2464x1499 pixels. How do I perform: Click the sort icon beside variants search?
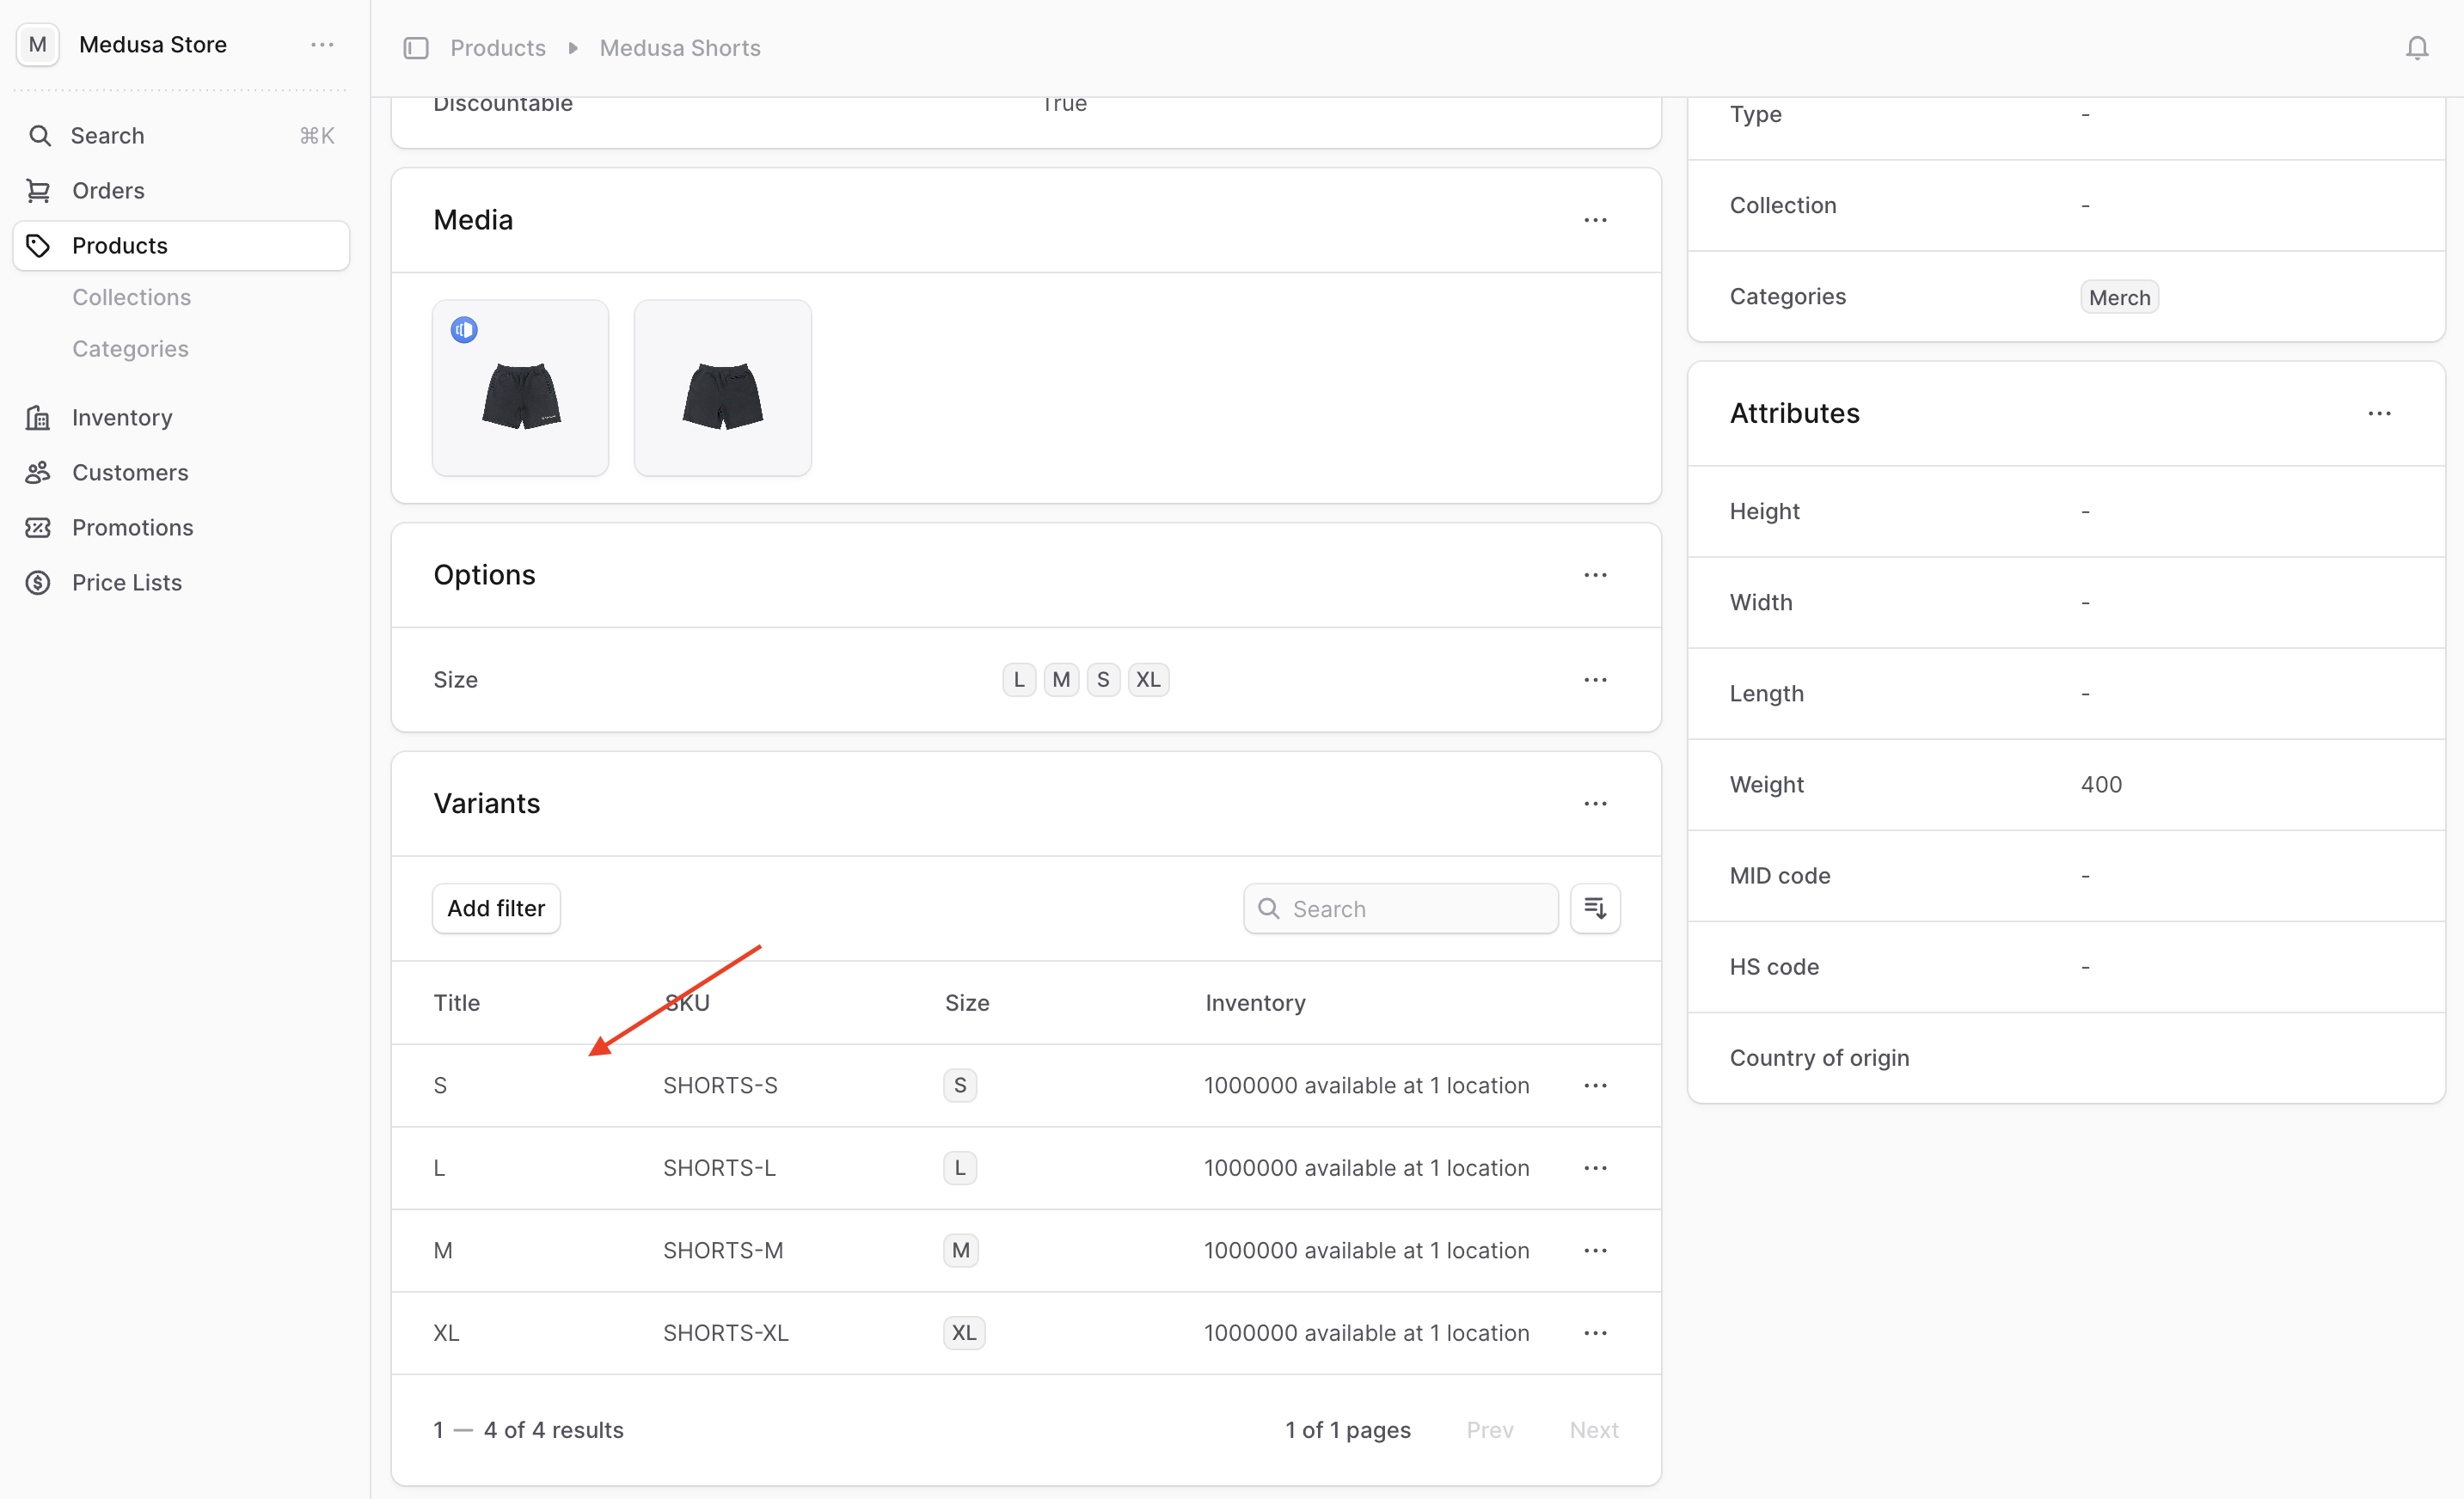1595,908
